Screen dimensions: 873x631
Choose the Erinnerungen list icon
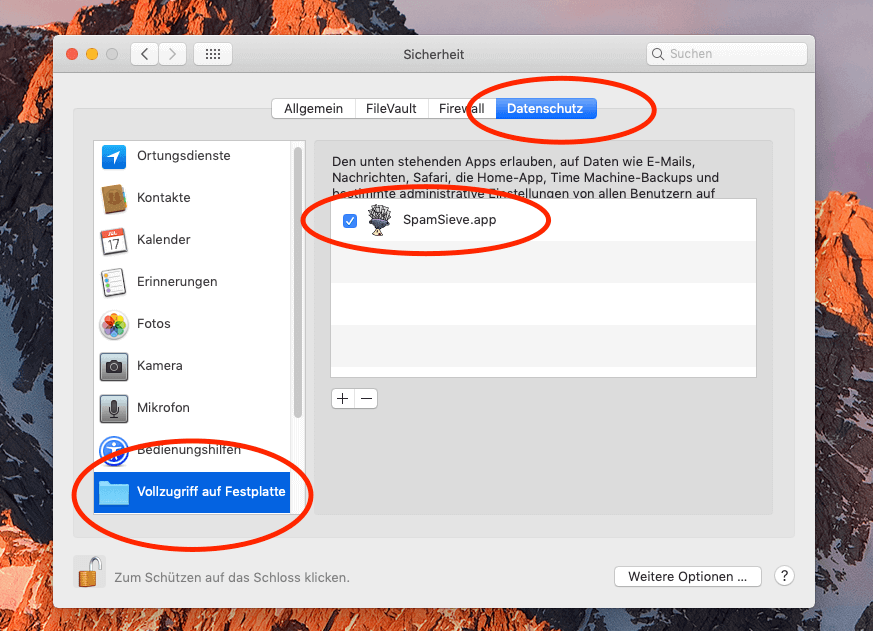[x=114, y=282]
